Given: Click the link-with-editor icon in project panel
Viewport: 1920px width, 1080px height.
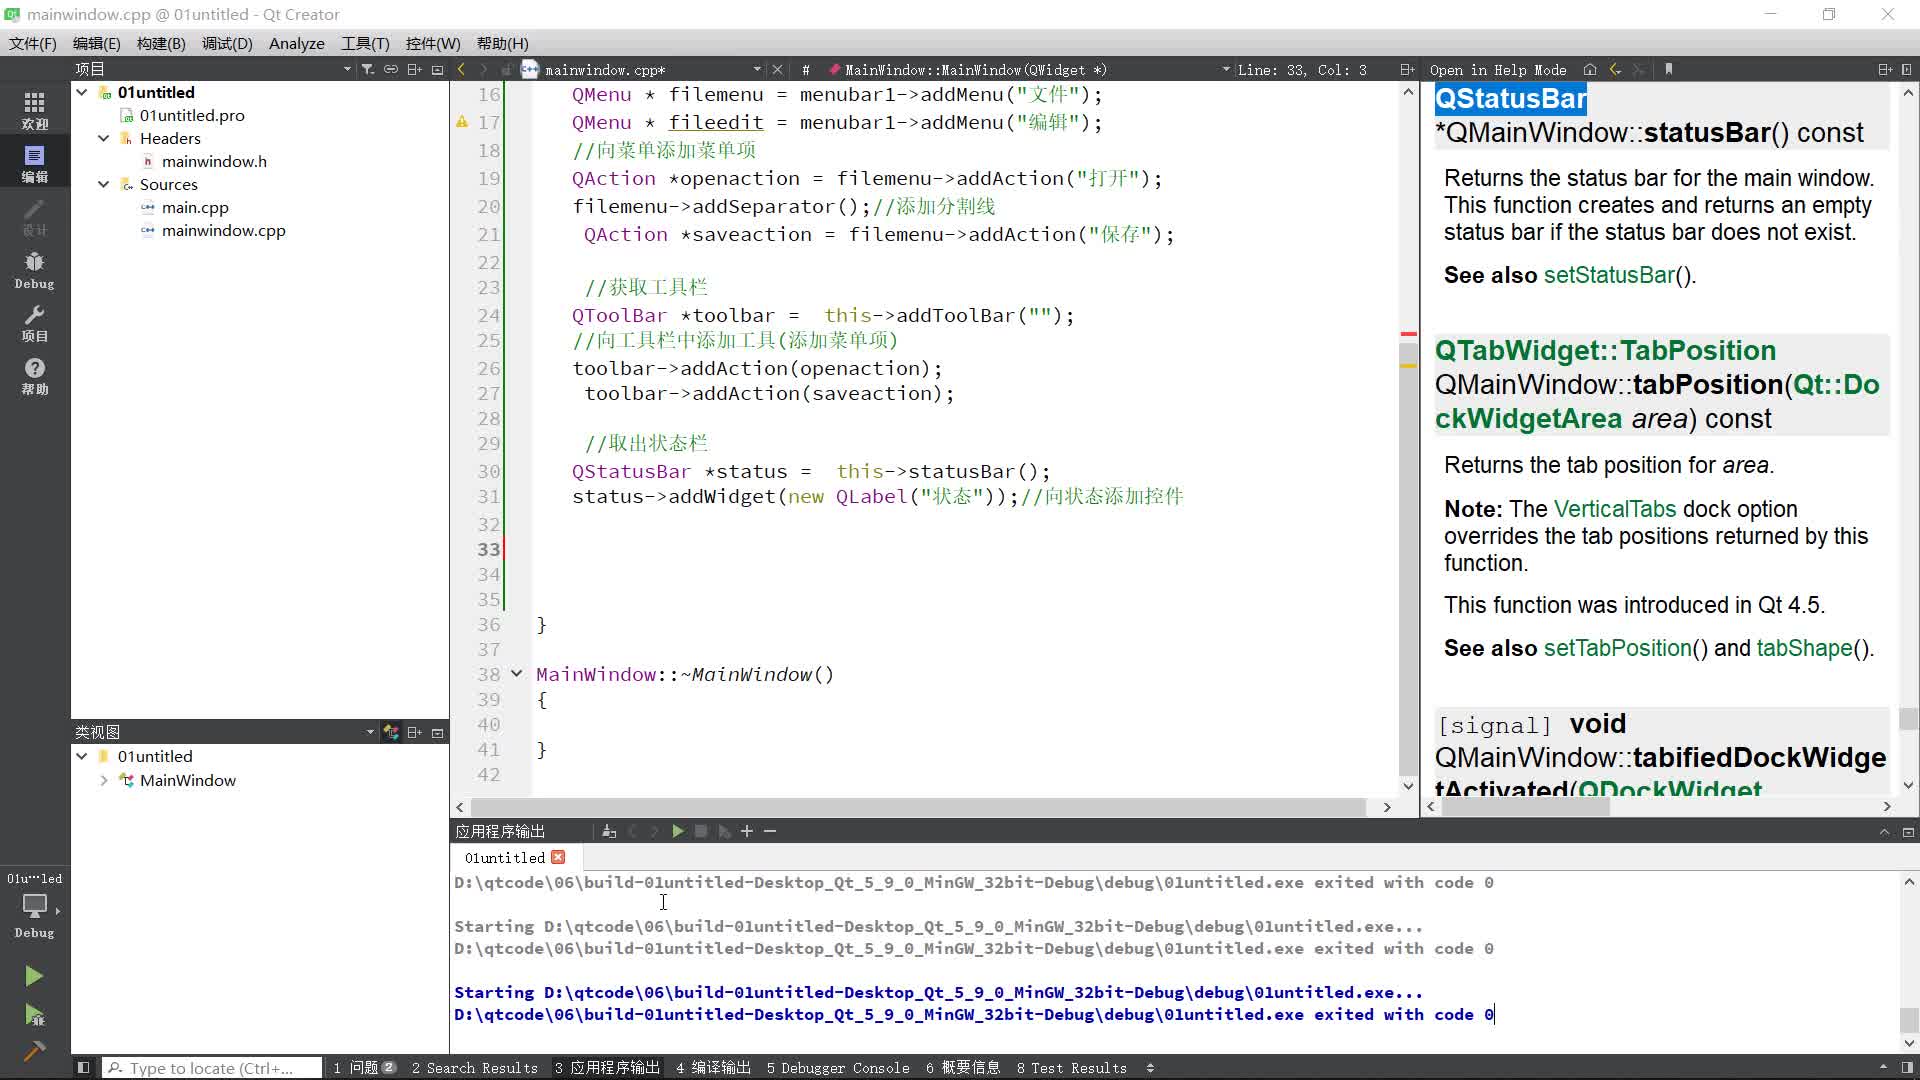Looking at the screenshot, I should click(391, 69).
